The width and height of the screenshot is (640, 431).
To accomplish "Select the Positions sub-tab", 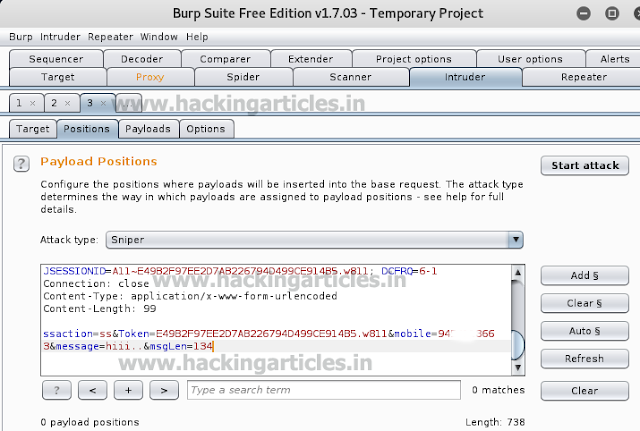I will point(87,129).
